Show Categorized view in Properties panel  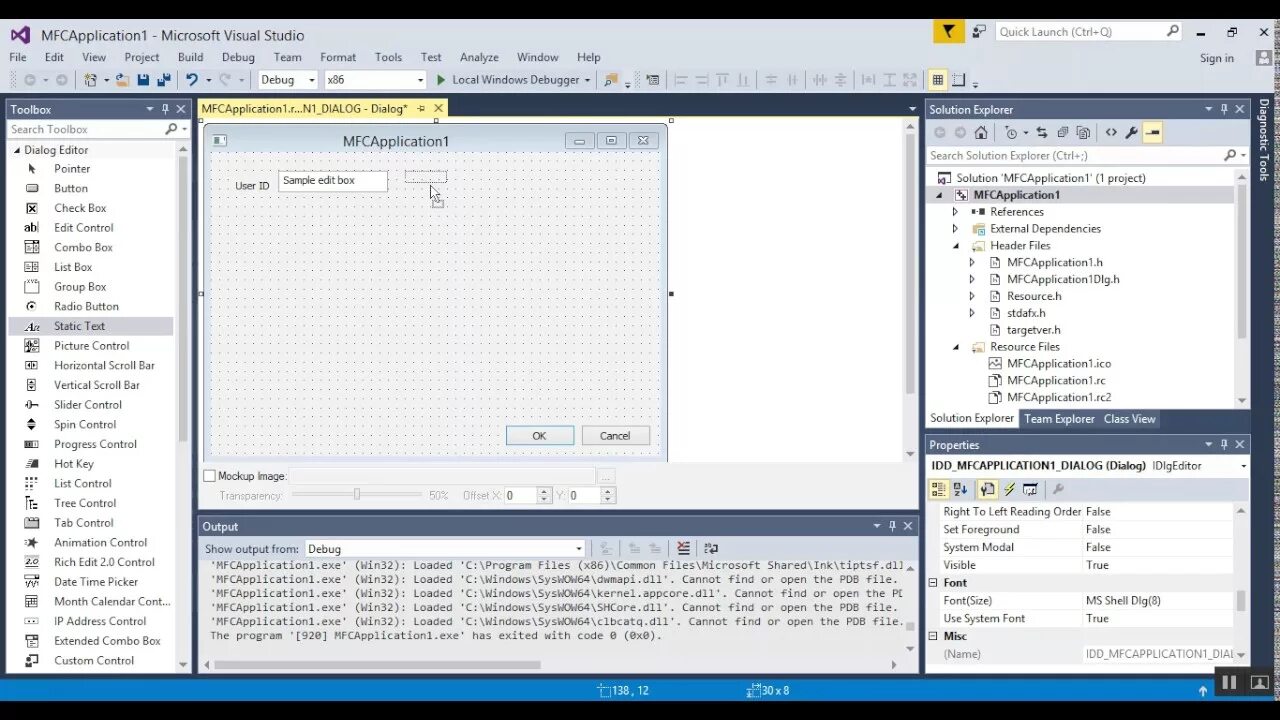click(x=939, y=489)
